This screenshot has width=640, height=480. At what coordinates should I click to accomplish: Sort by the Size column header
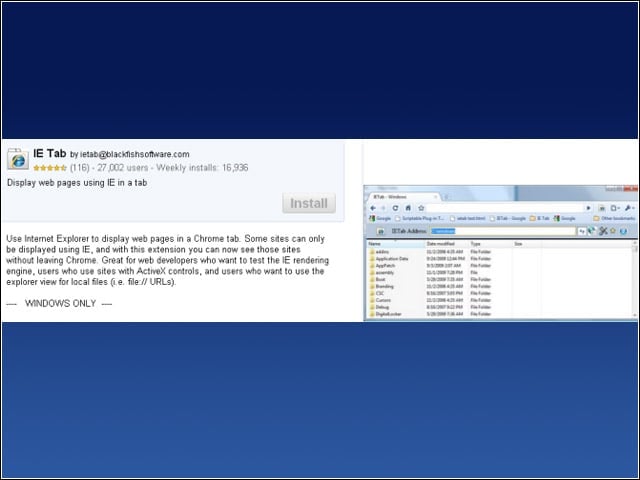[527, 244]
